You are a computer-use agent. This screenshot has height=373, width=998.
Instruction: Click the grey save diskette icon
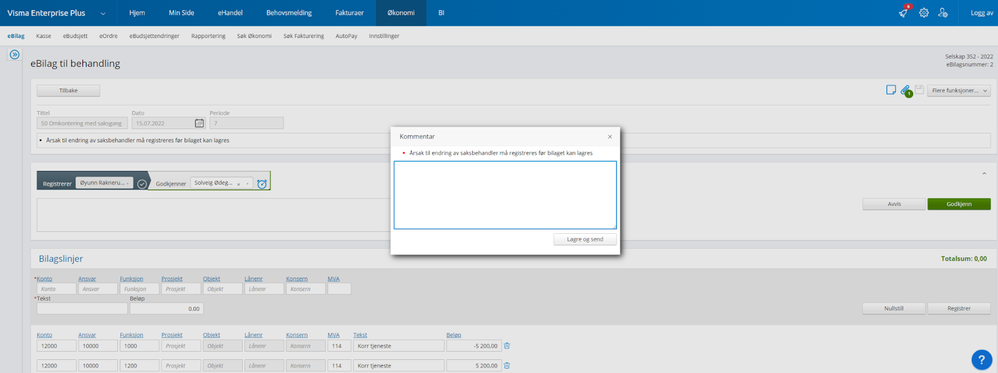click(x=919, y=90)
